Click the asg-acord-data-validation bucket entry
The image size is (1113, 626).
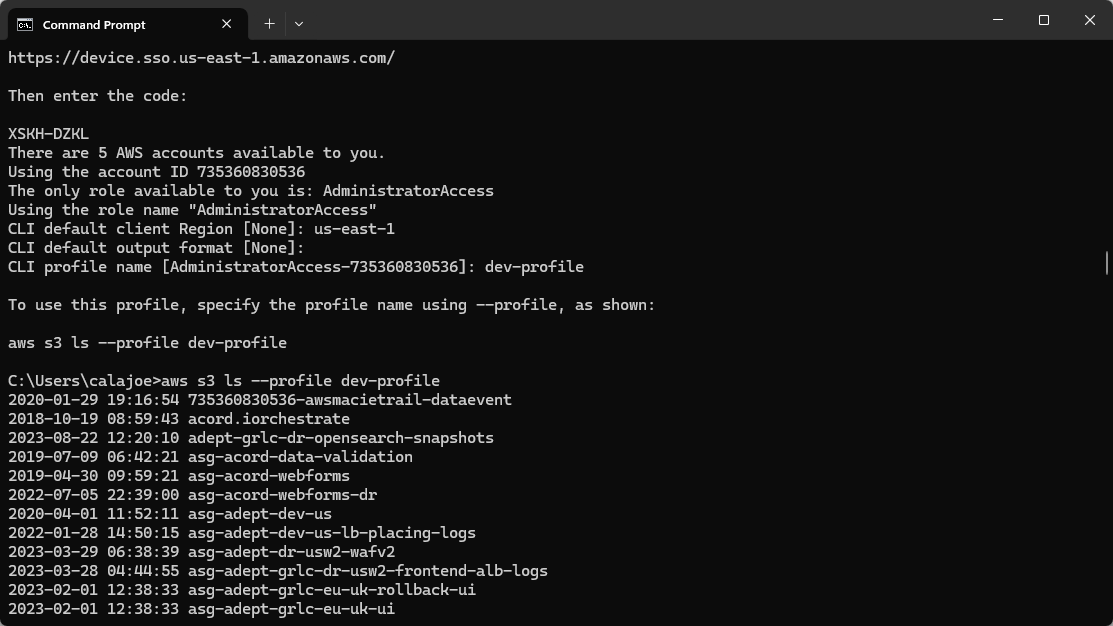point(300,457)
